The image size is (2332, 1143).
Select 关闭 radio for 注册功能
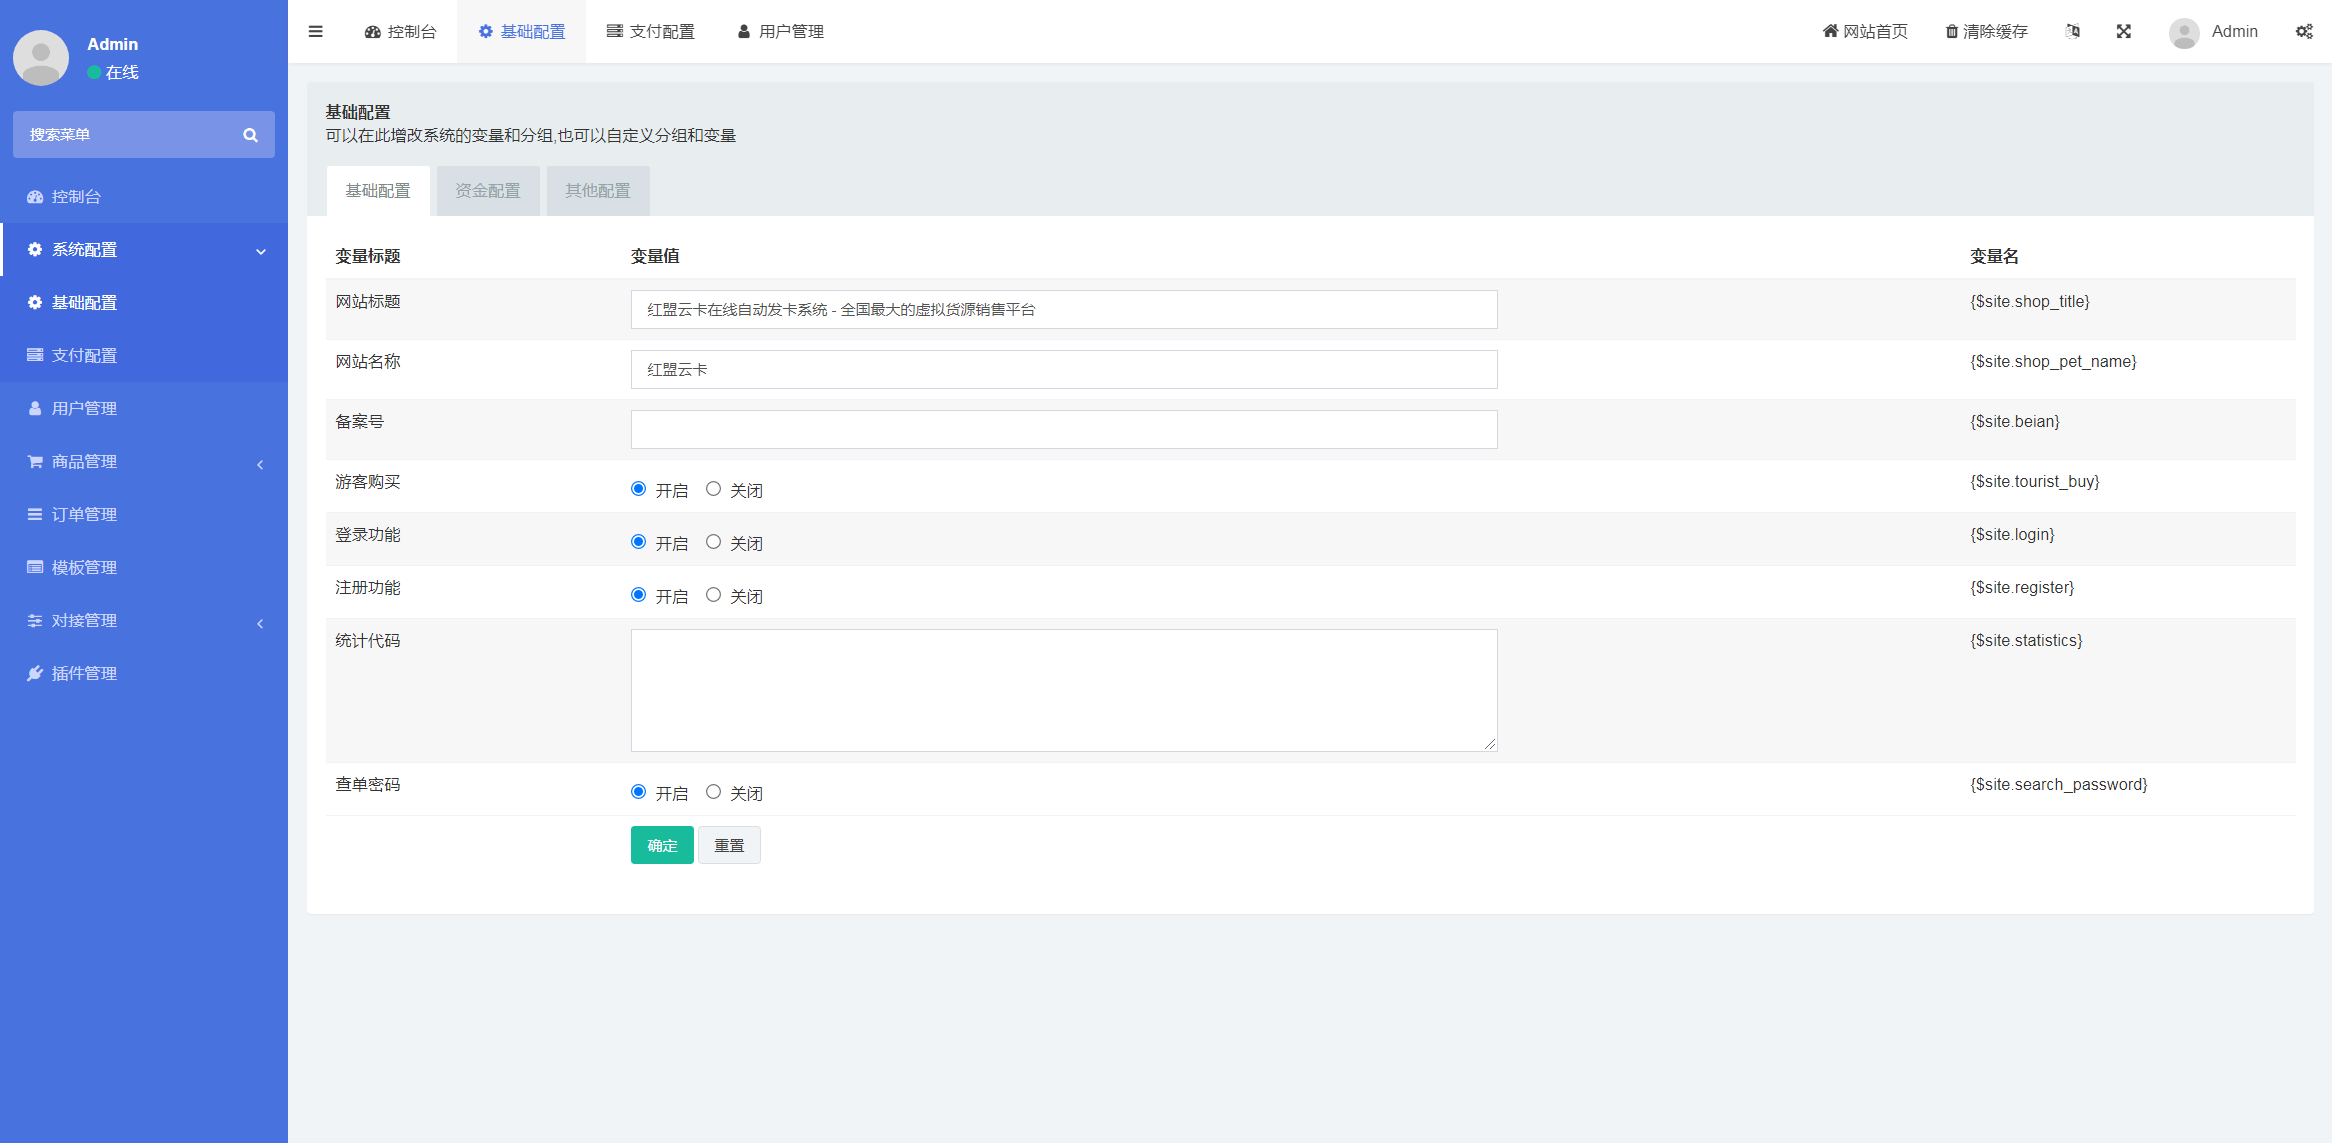(713, 595)
